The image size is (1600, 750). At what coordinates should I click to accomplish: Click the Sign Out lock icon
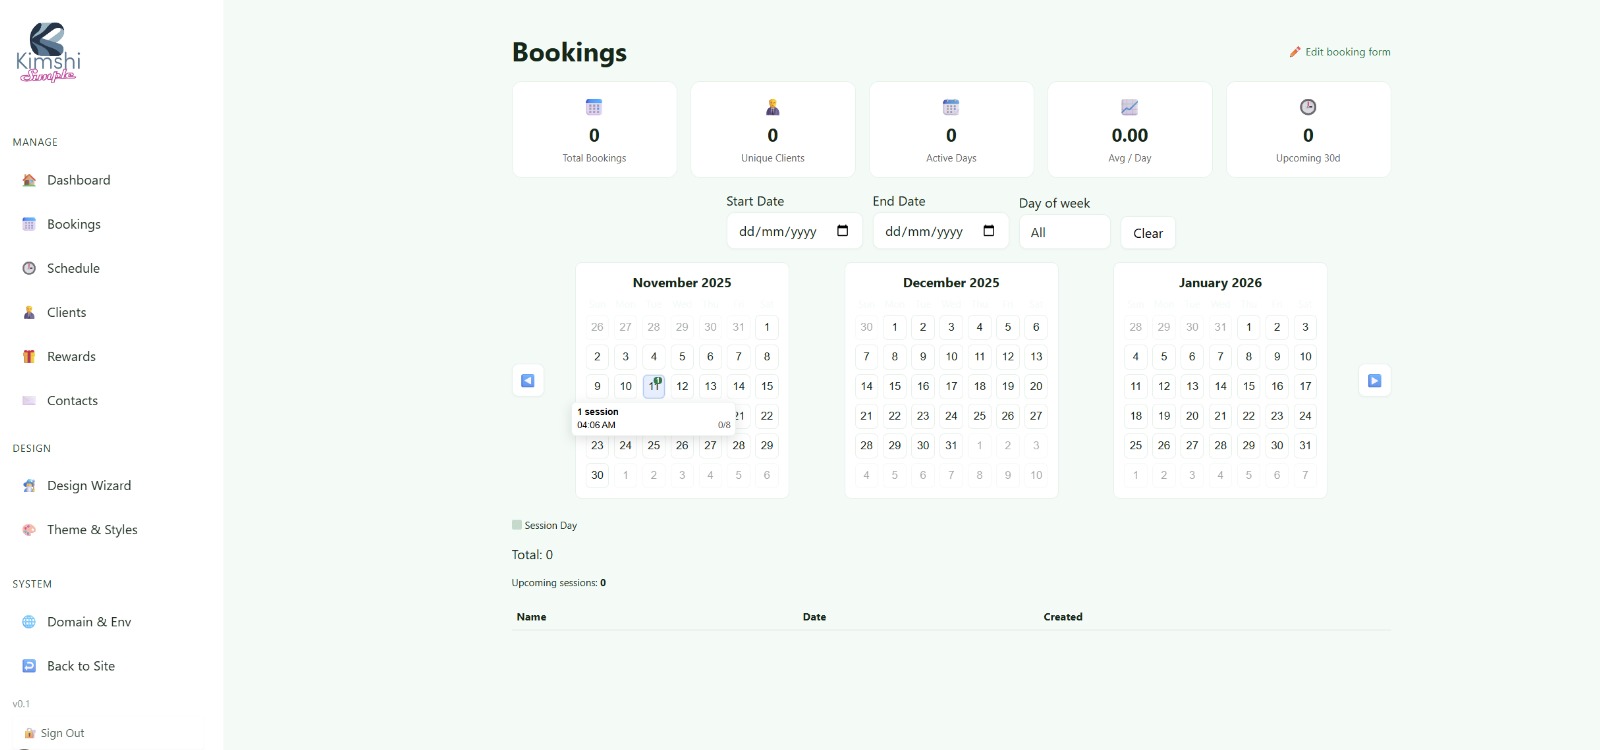30,733
